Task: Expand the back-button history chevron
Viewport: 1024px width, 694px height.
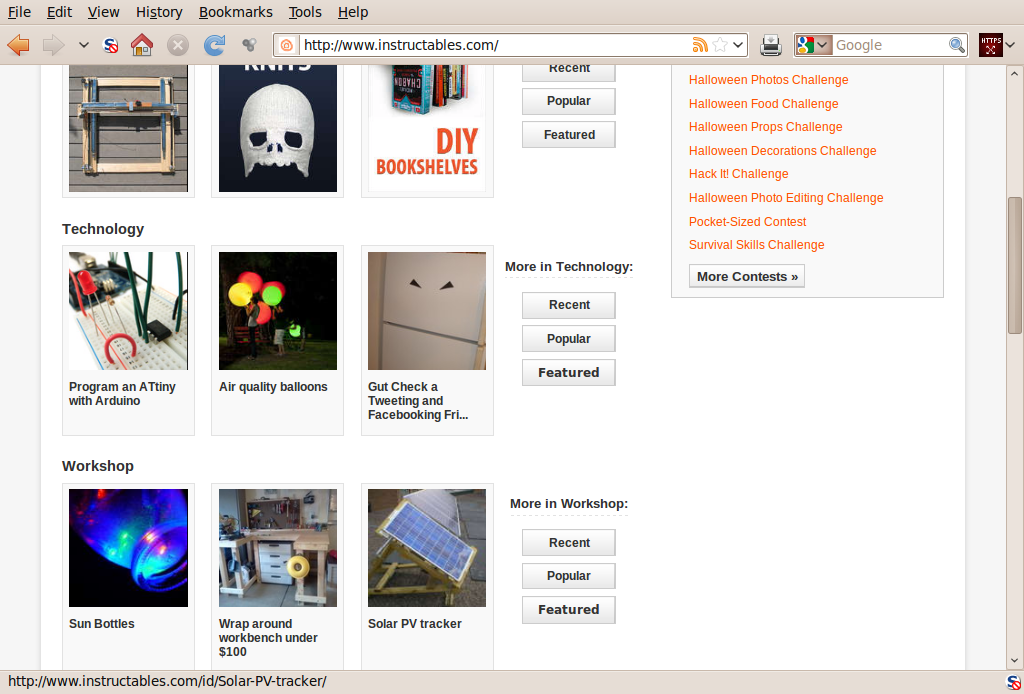Action: point(84,45)
